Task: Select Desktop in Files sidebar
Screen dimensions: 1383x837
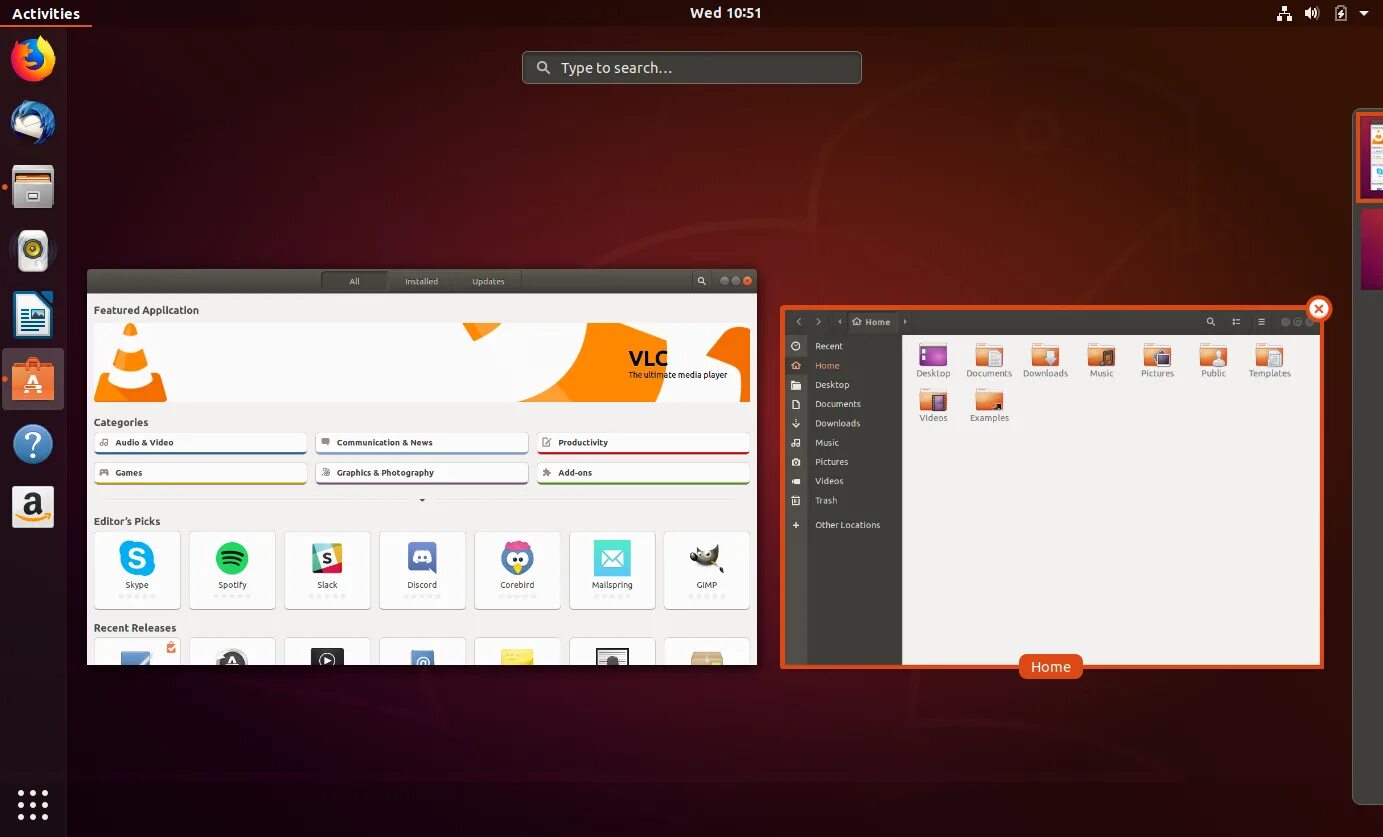Action: 845,385
